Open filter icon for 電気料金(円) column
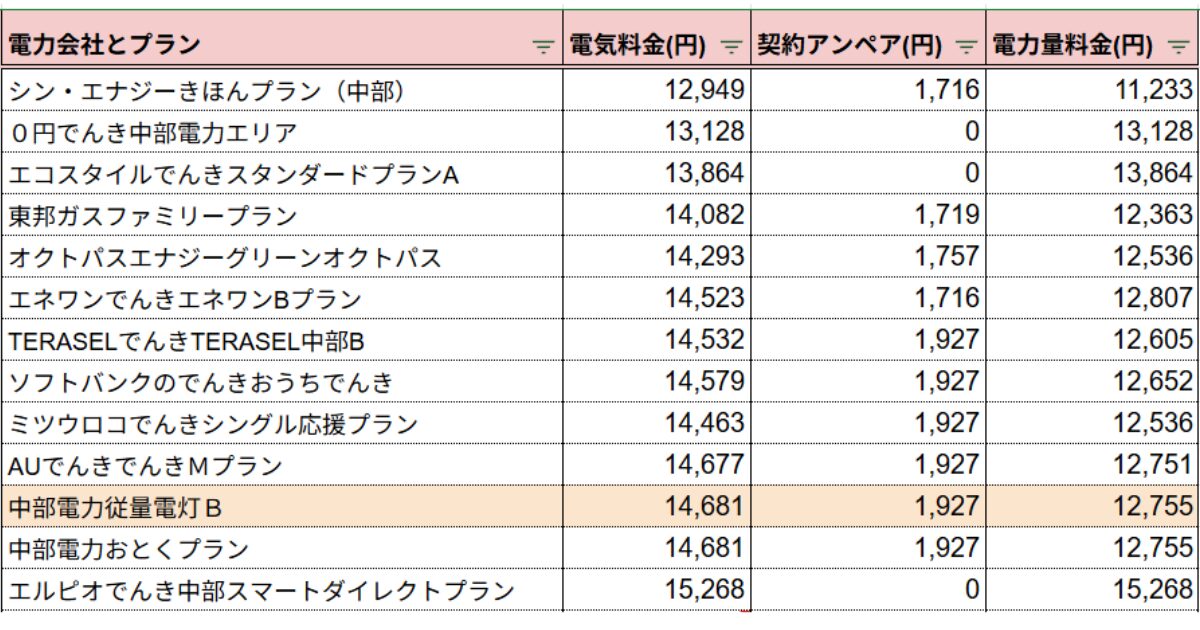Screen dimensions: 1200x630 click(x=732, y=46)
